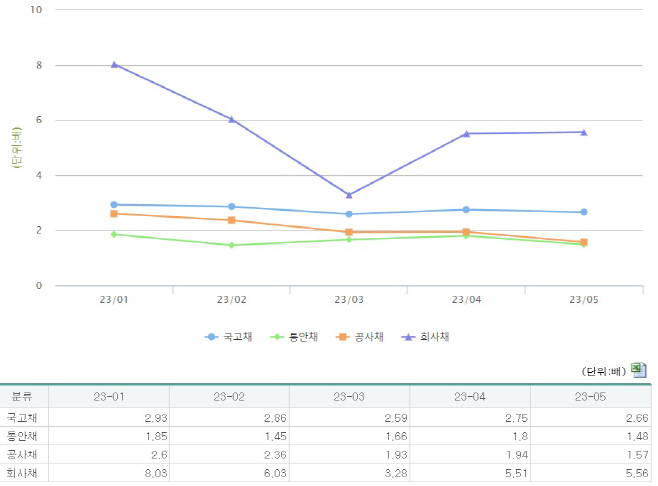Click the 2.93 value cell
Screen dimensions: 658x486
(x=109, y=418)
